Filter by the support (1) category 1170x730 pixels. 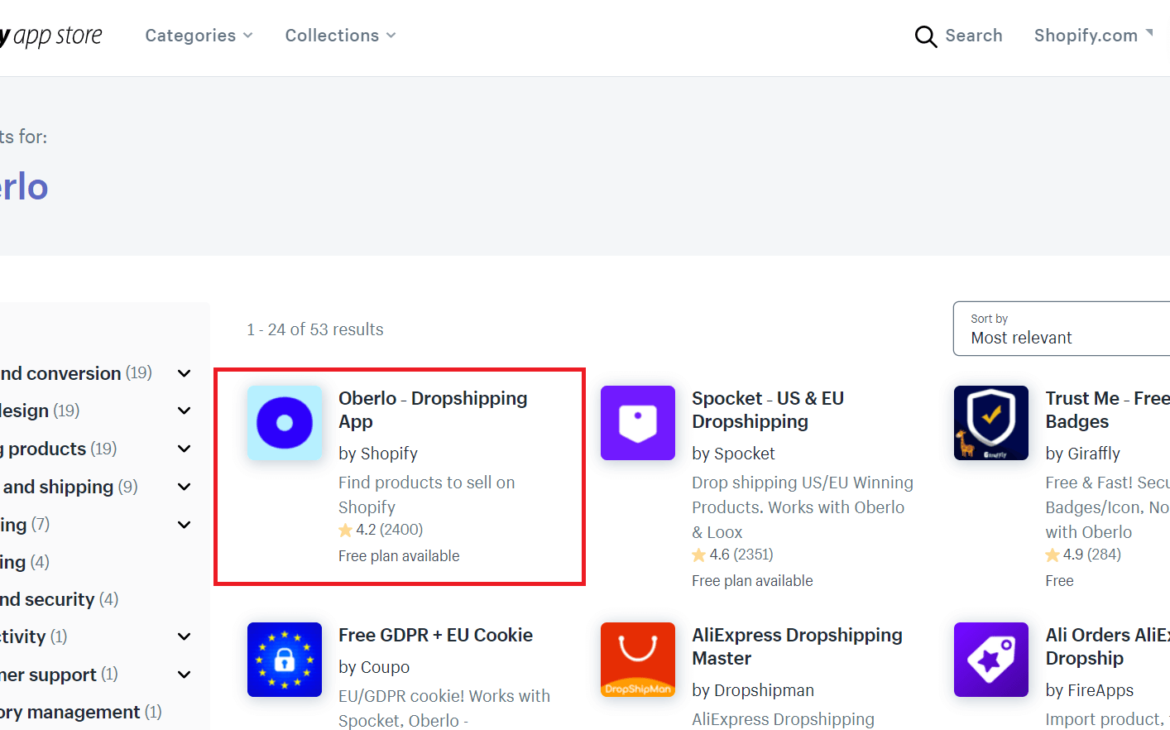[x=59, y=675]
